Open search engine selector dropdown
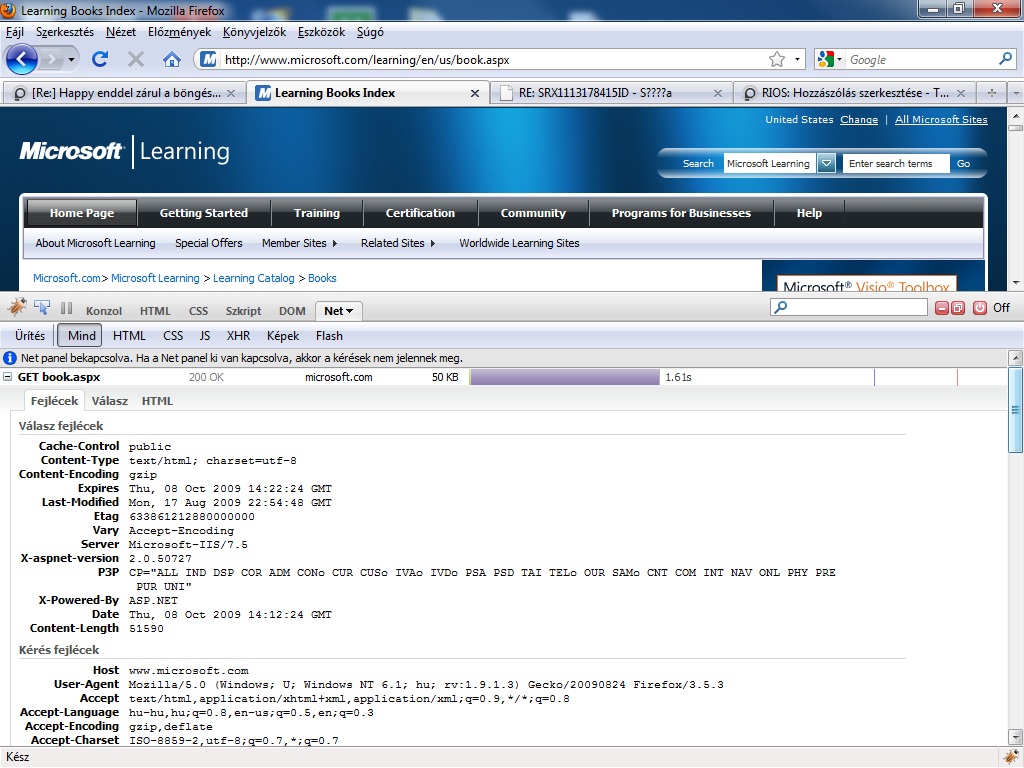This screenshot has height=768, width=1024. click(839, 59)
